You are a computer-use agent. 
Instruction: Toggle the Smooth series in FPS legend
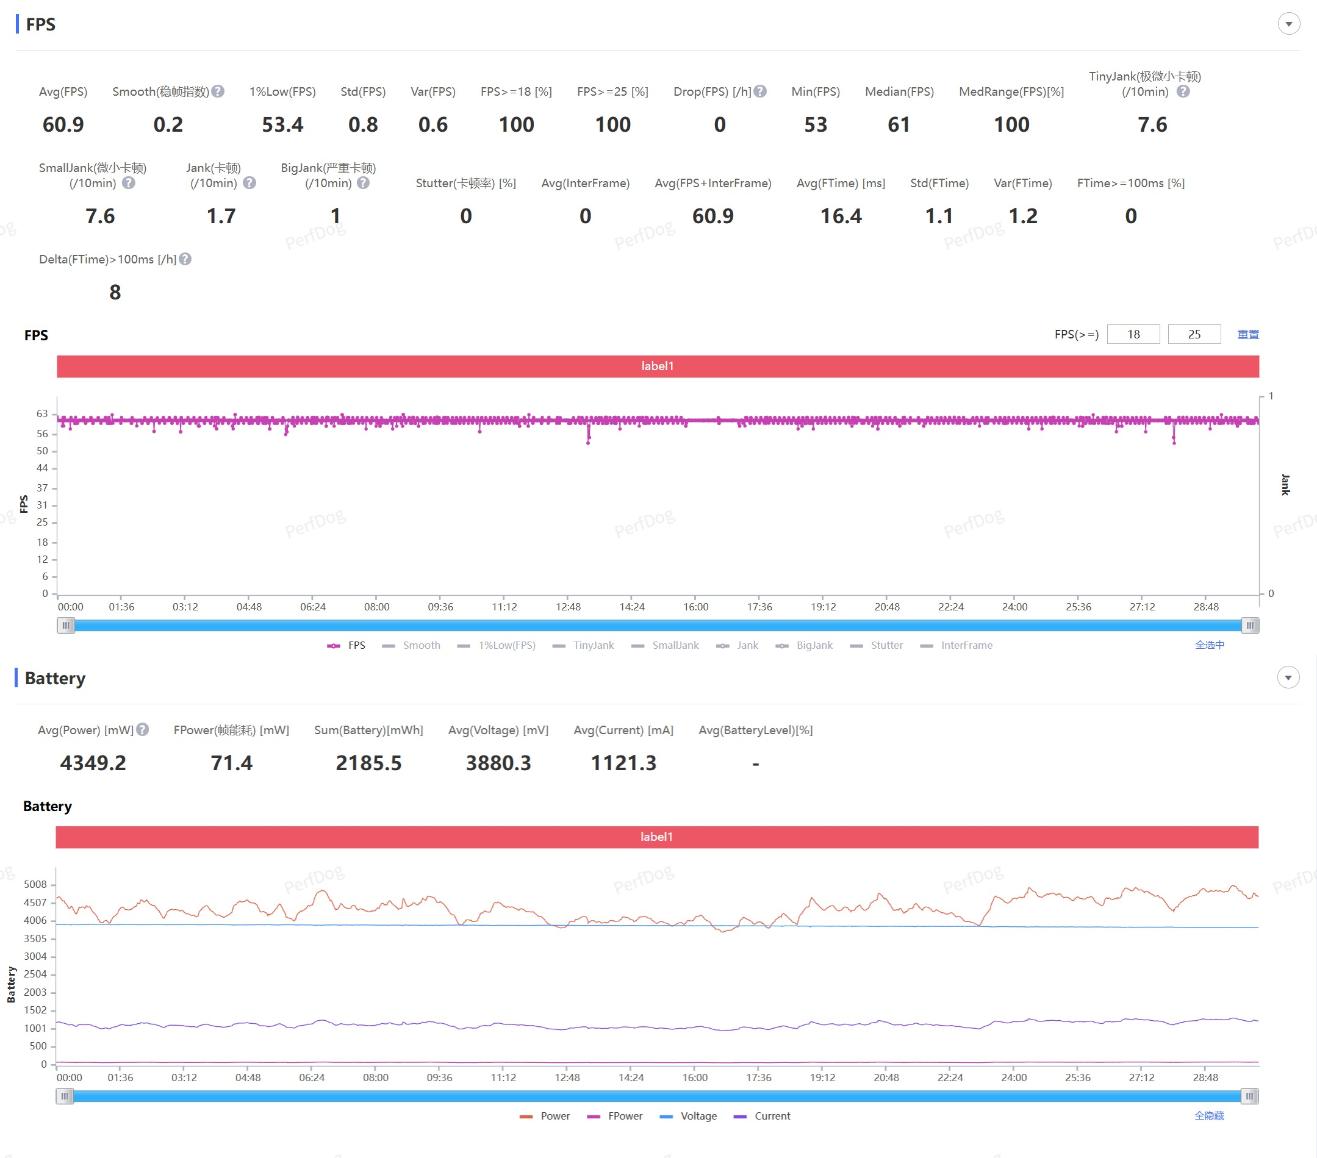tap(411, 646)
